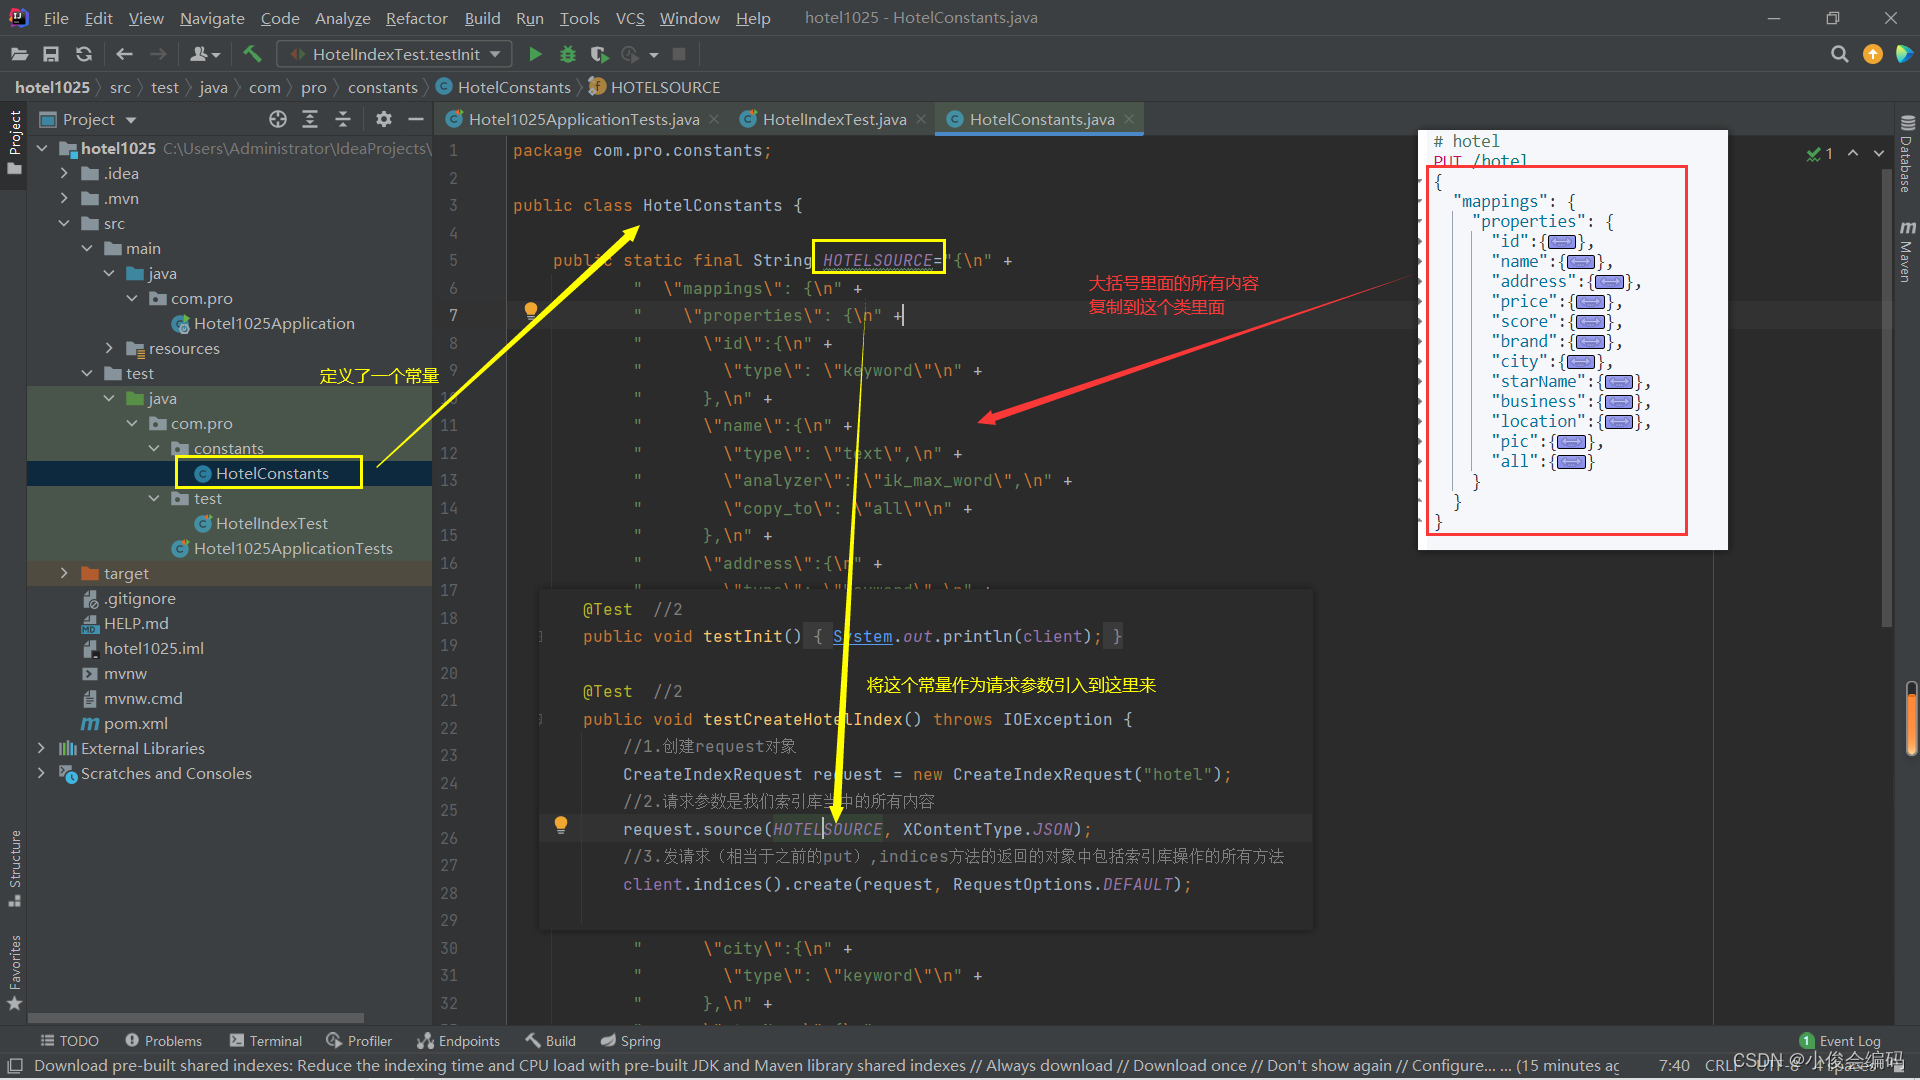Open the Project panel settings gear
1920x1080 pixels.
tap(383, 119)
